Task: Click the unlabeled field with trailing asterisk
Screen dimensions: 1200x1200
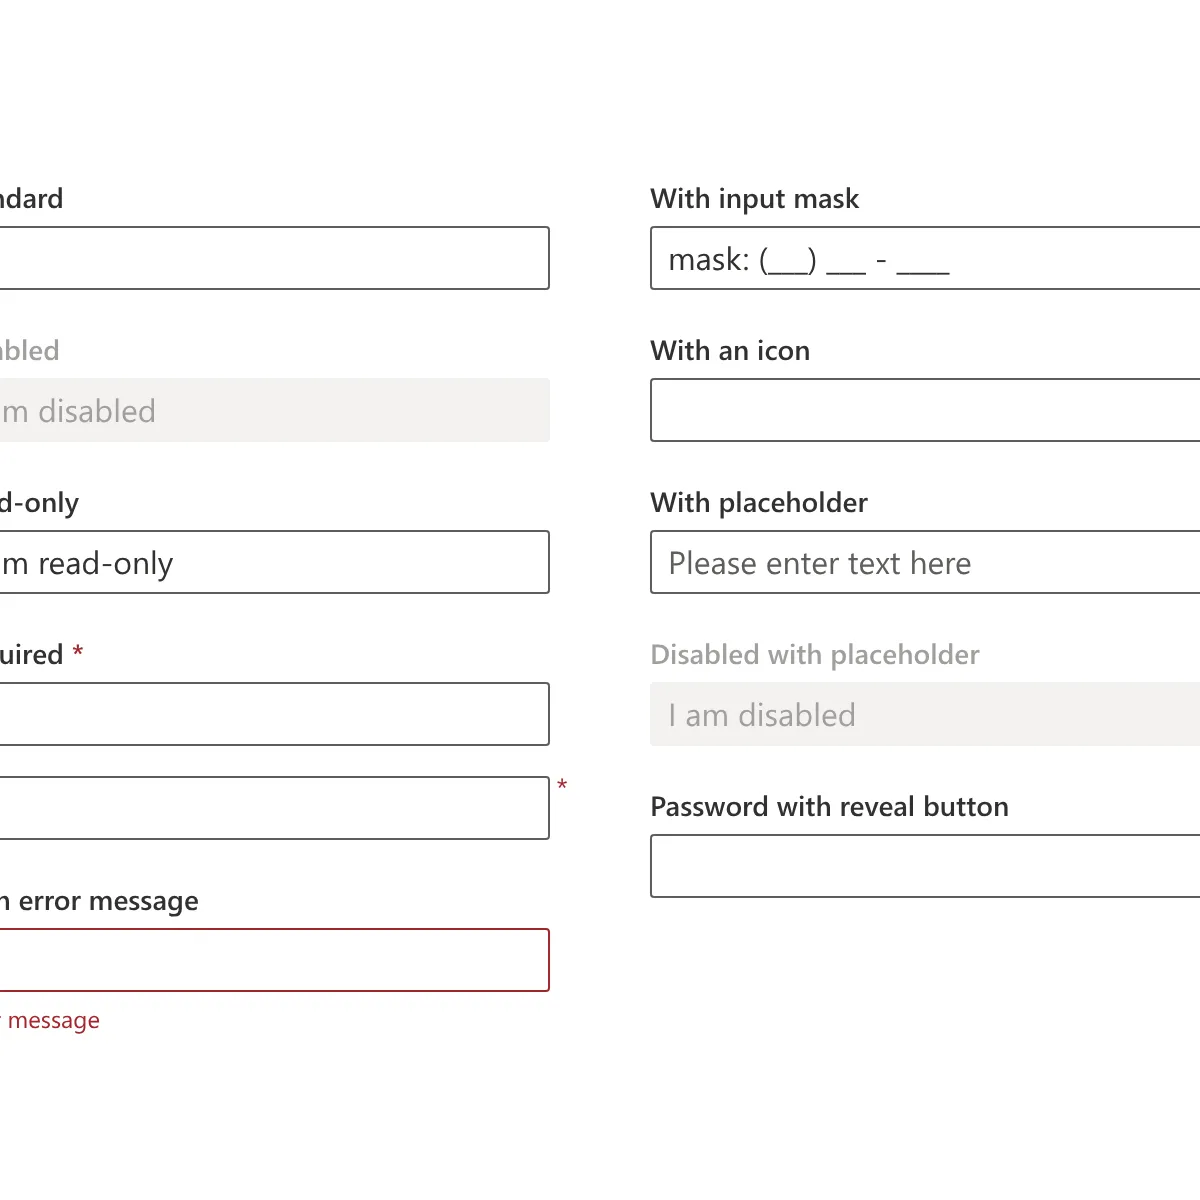Action: click(x=274, y=808)
